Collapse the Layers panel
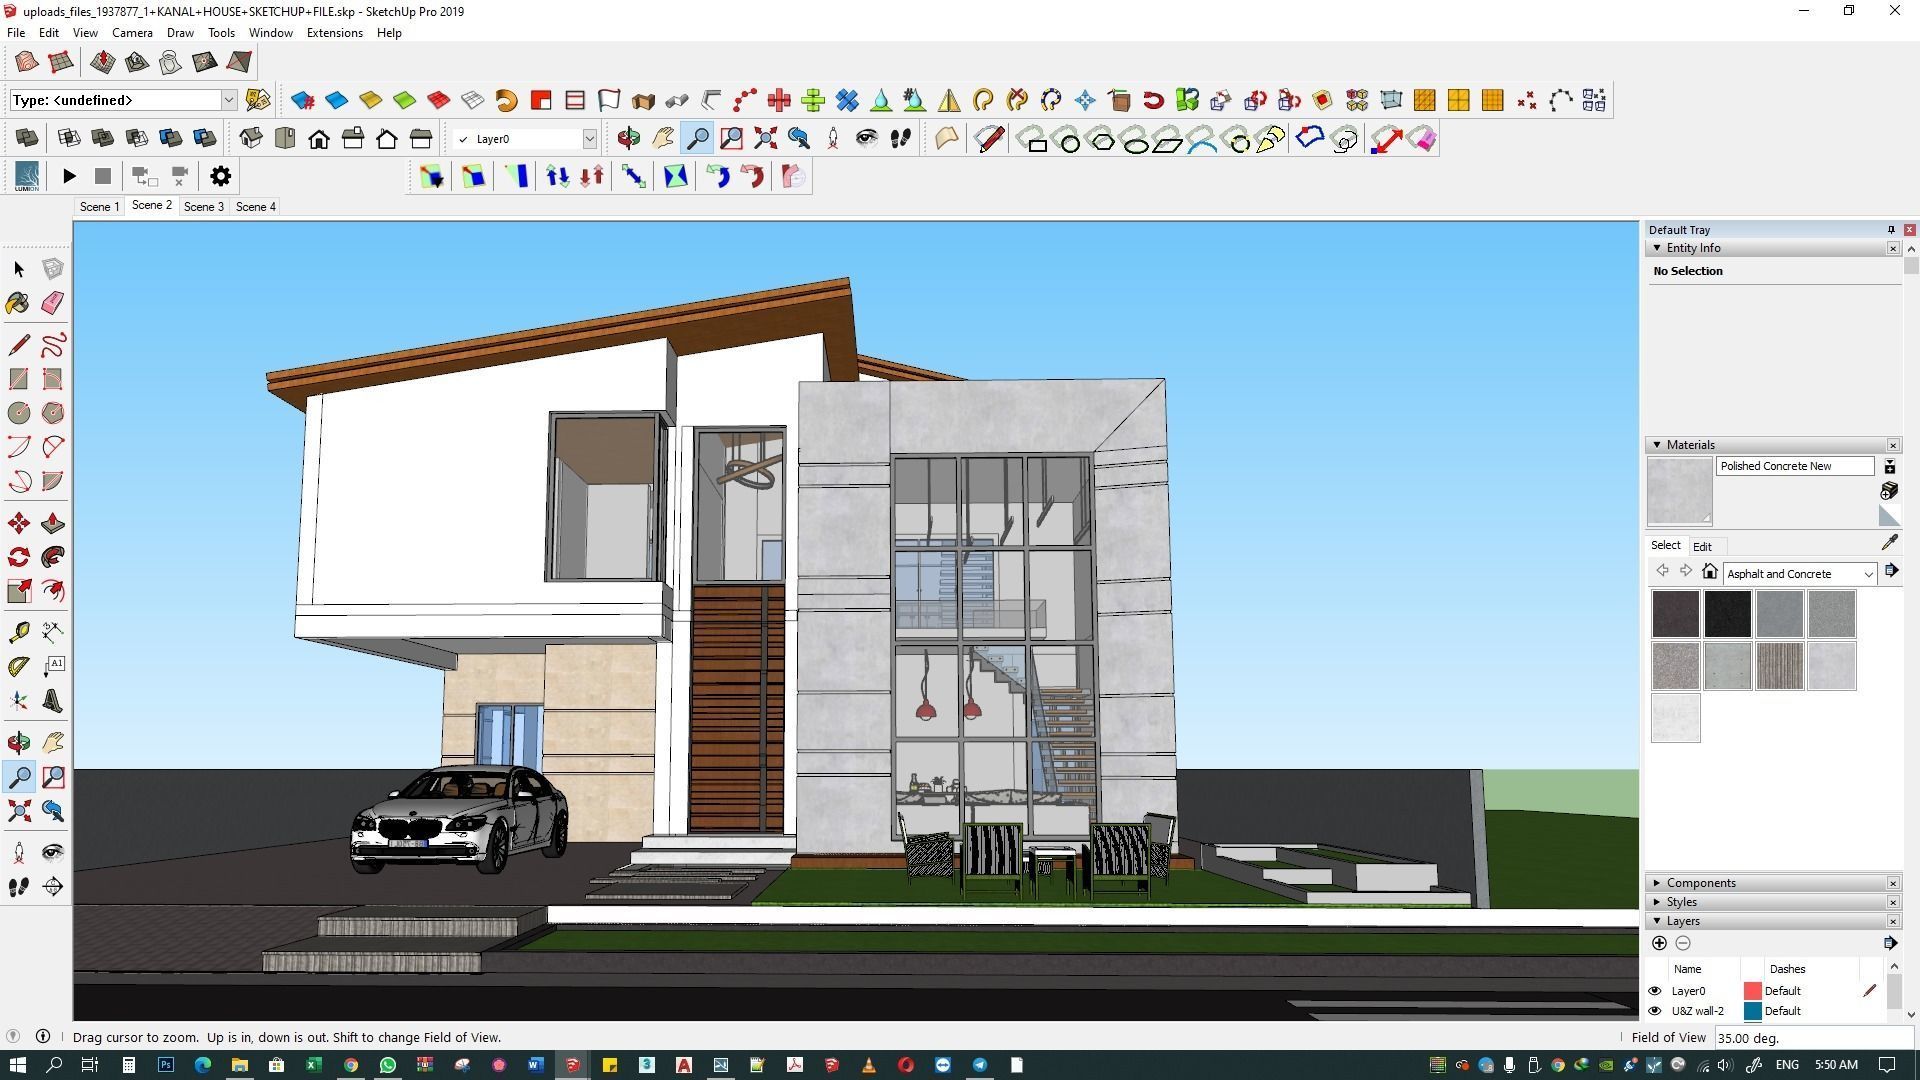The image size is (1920, 1080). coord(1657,921)
